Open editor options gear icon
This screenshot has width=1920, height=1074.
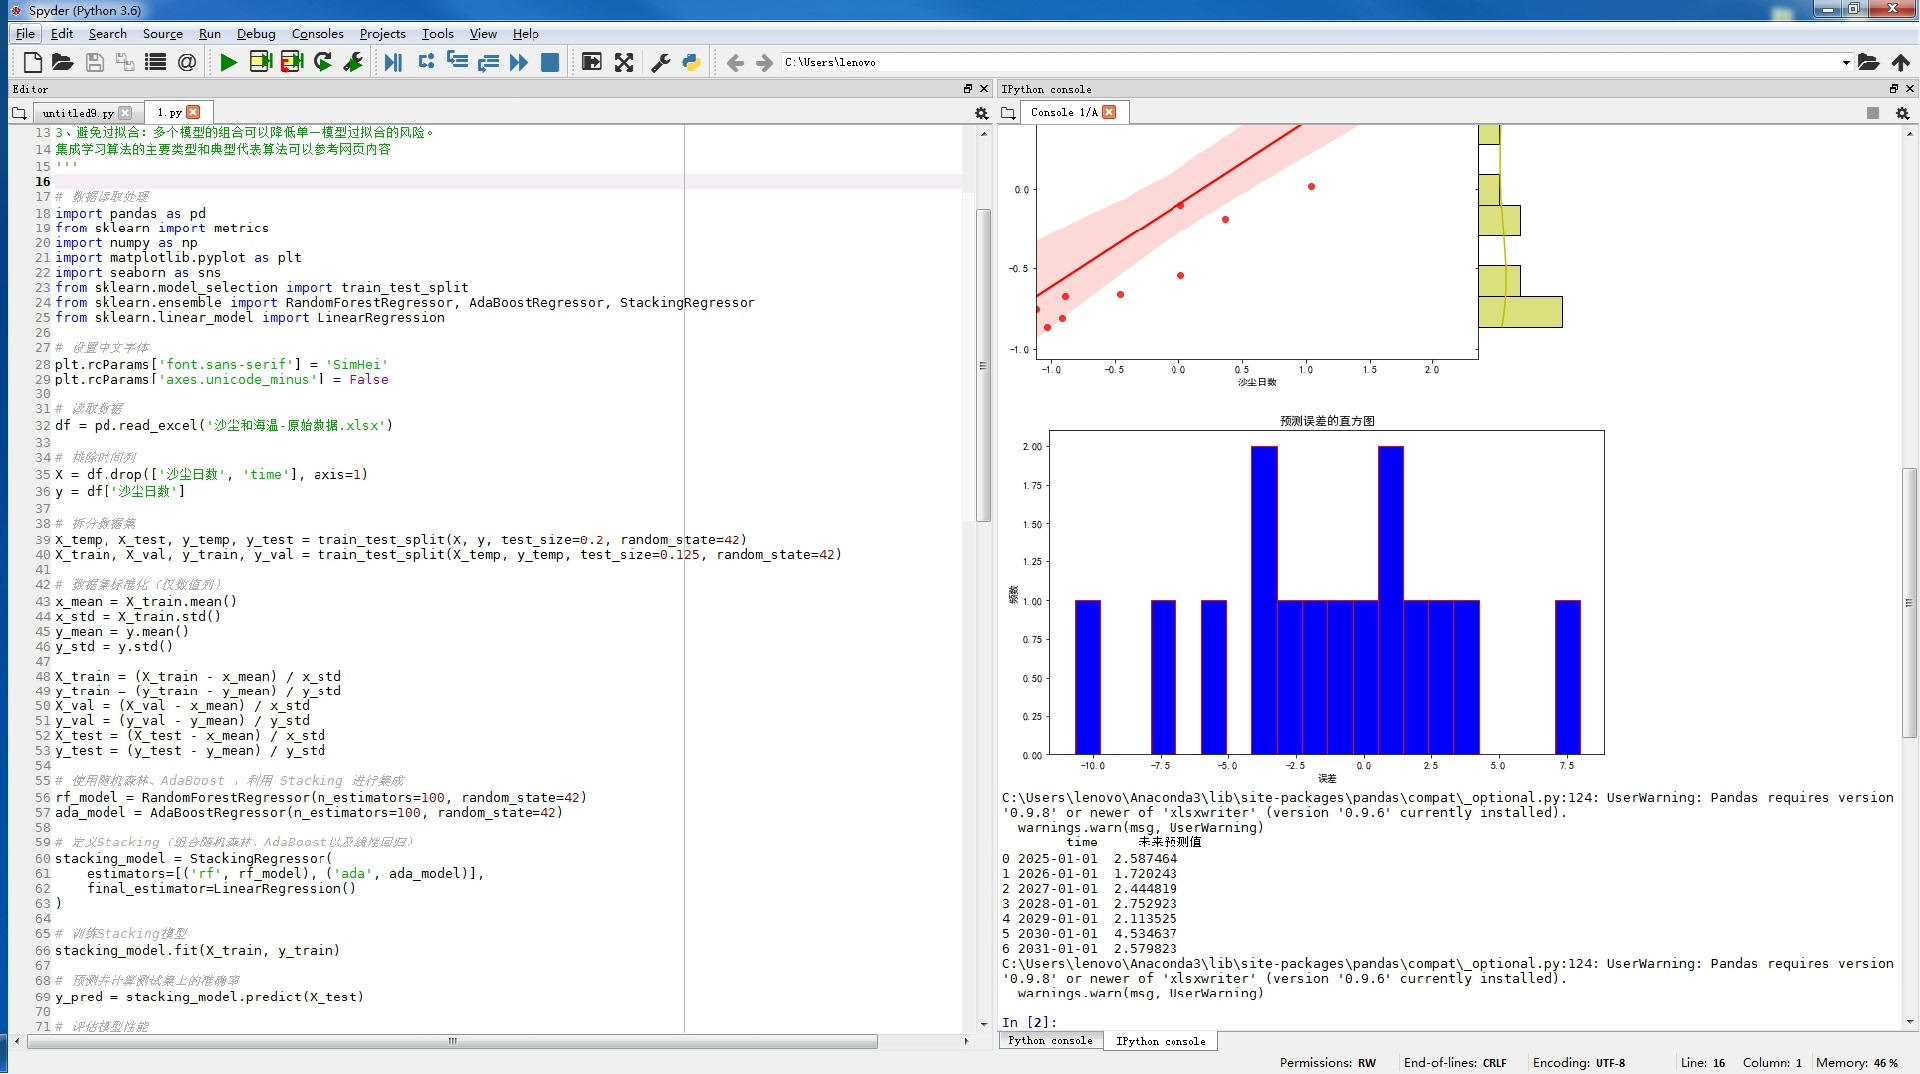click(x=981, y=113)
